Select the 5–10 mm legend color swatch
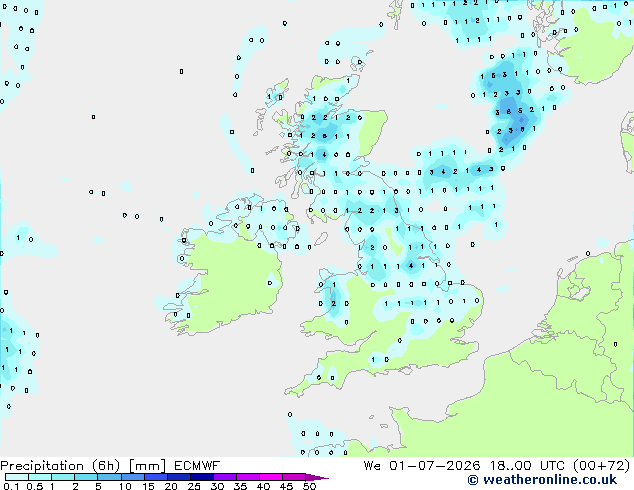The height and width of the screenshot is (490, 634). [x=109, y=477]
